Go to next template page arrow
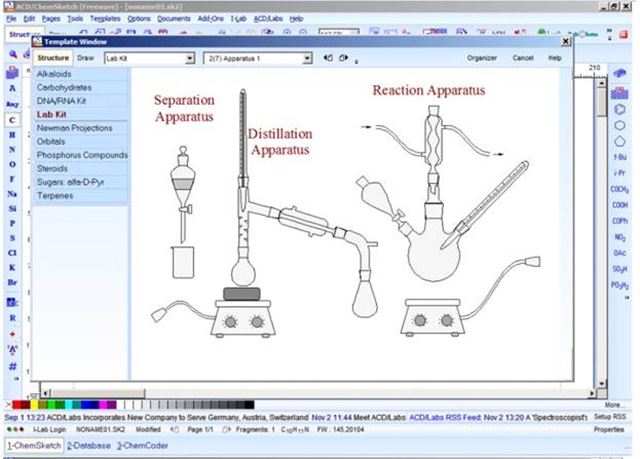The image size is (640, 459). pos(344,58)
